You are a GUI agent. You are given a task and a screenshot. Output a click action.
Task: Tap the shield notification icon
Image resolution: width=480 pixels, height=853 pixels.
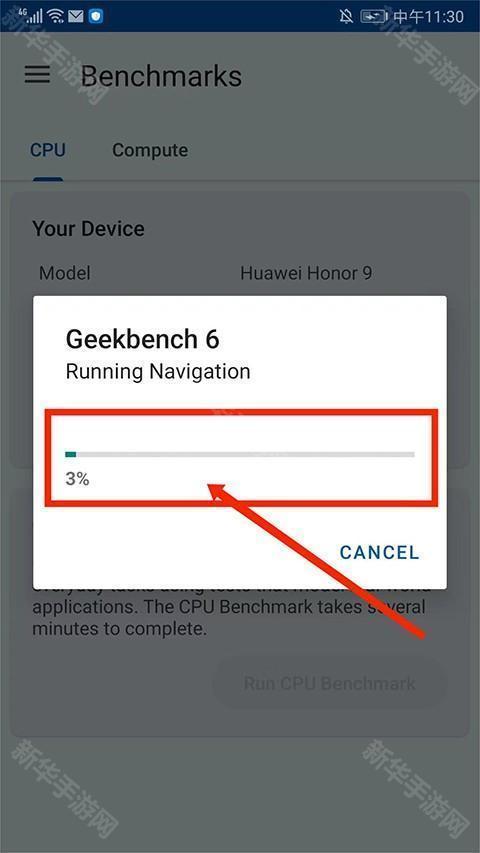[96, 16]
